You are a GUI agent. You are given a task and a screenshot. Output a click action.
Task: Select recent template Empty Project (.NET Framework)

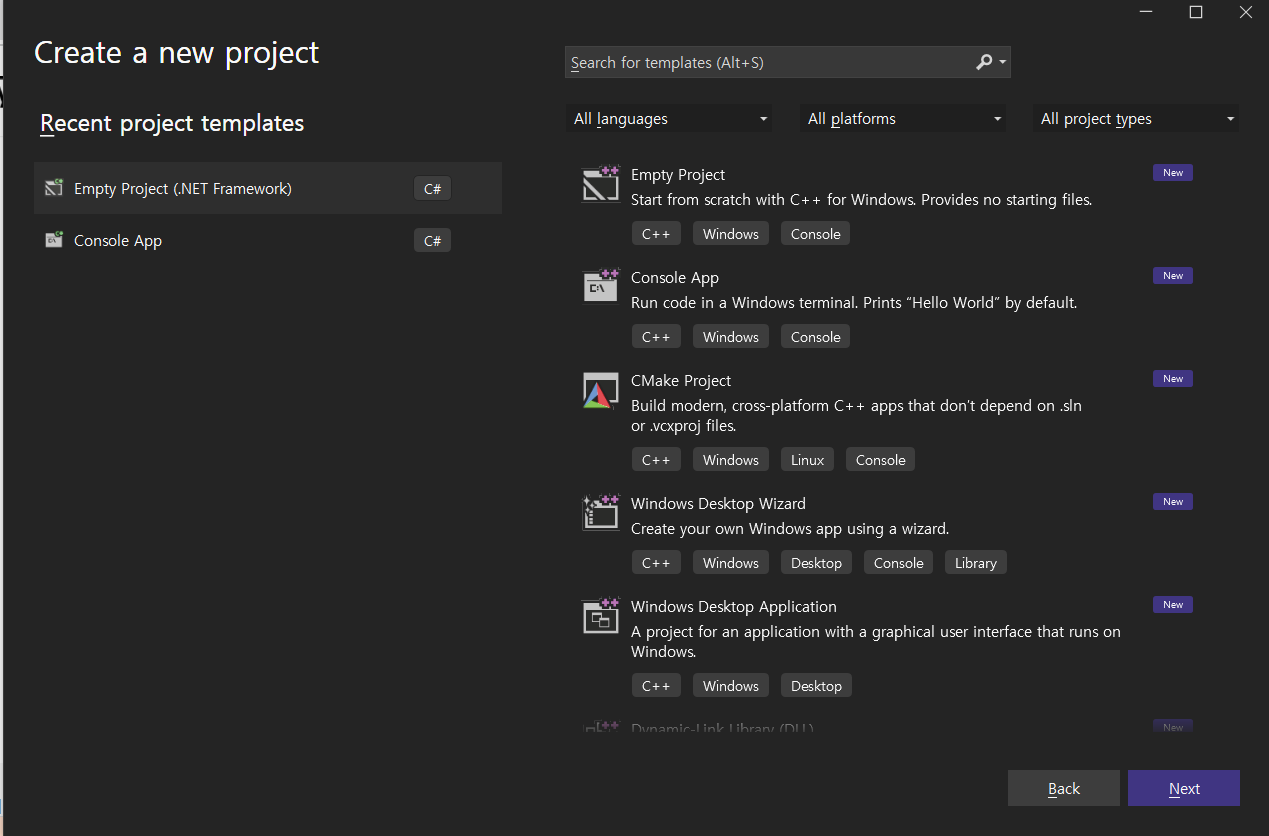268,188
